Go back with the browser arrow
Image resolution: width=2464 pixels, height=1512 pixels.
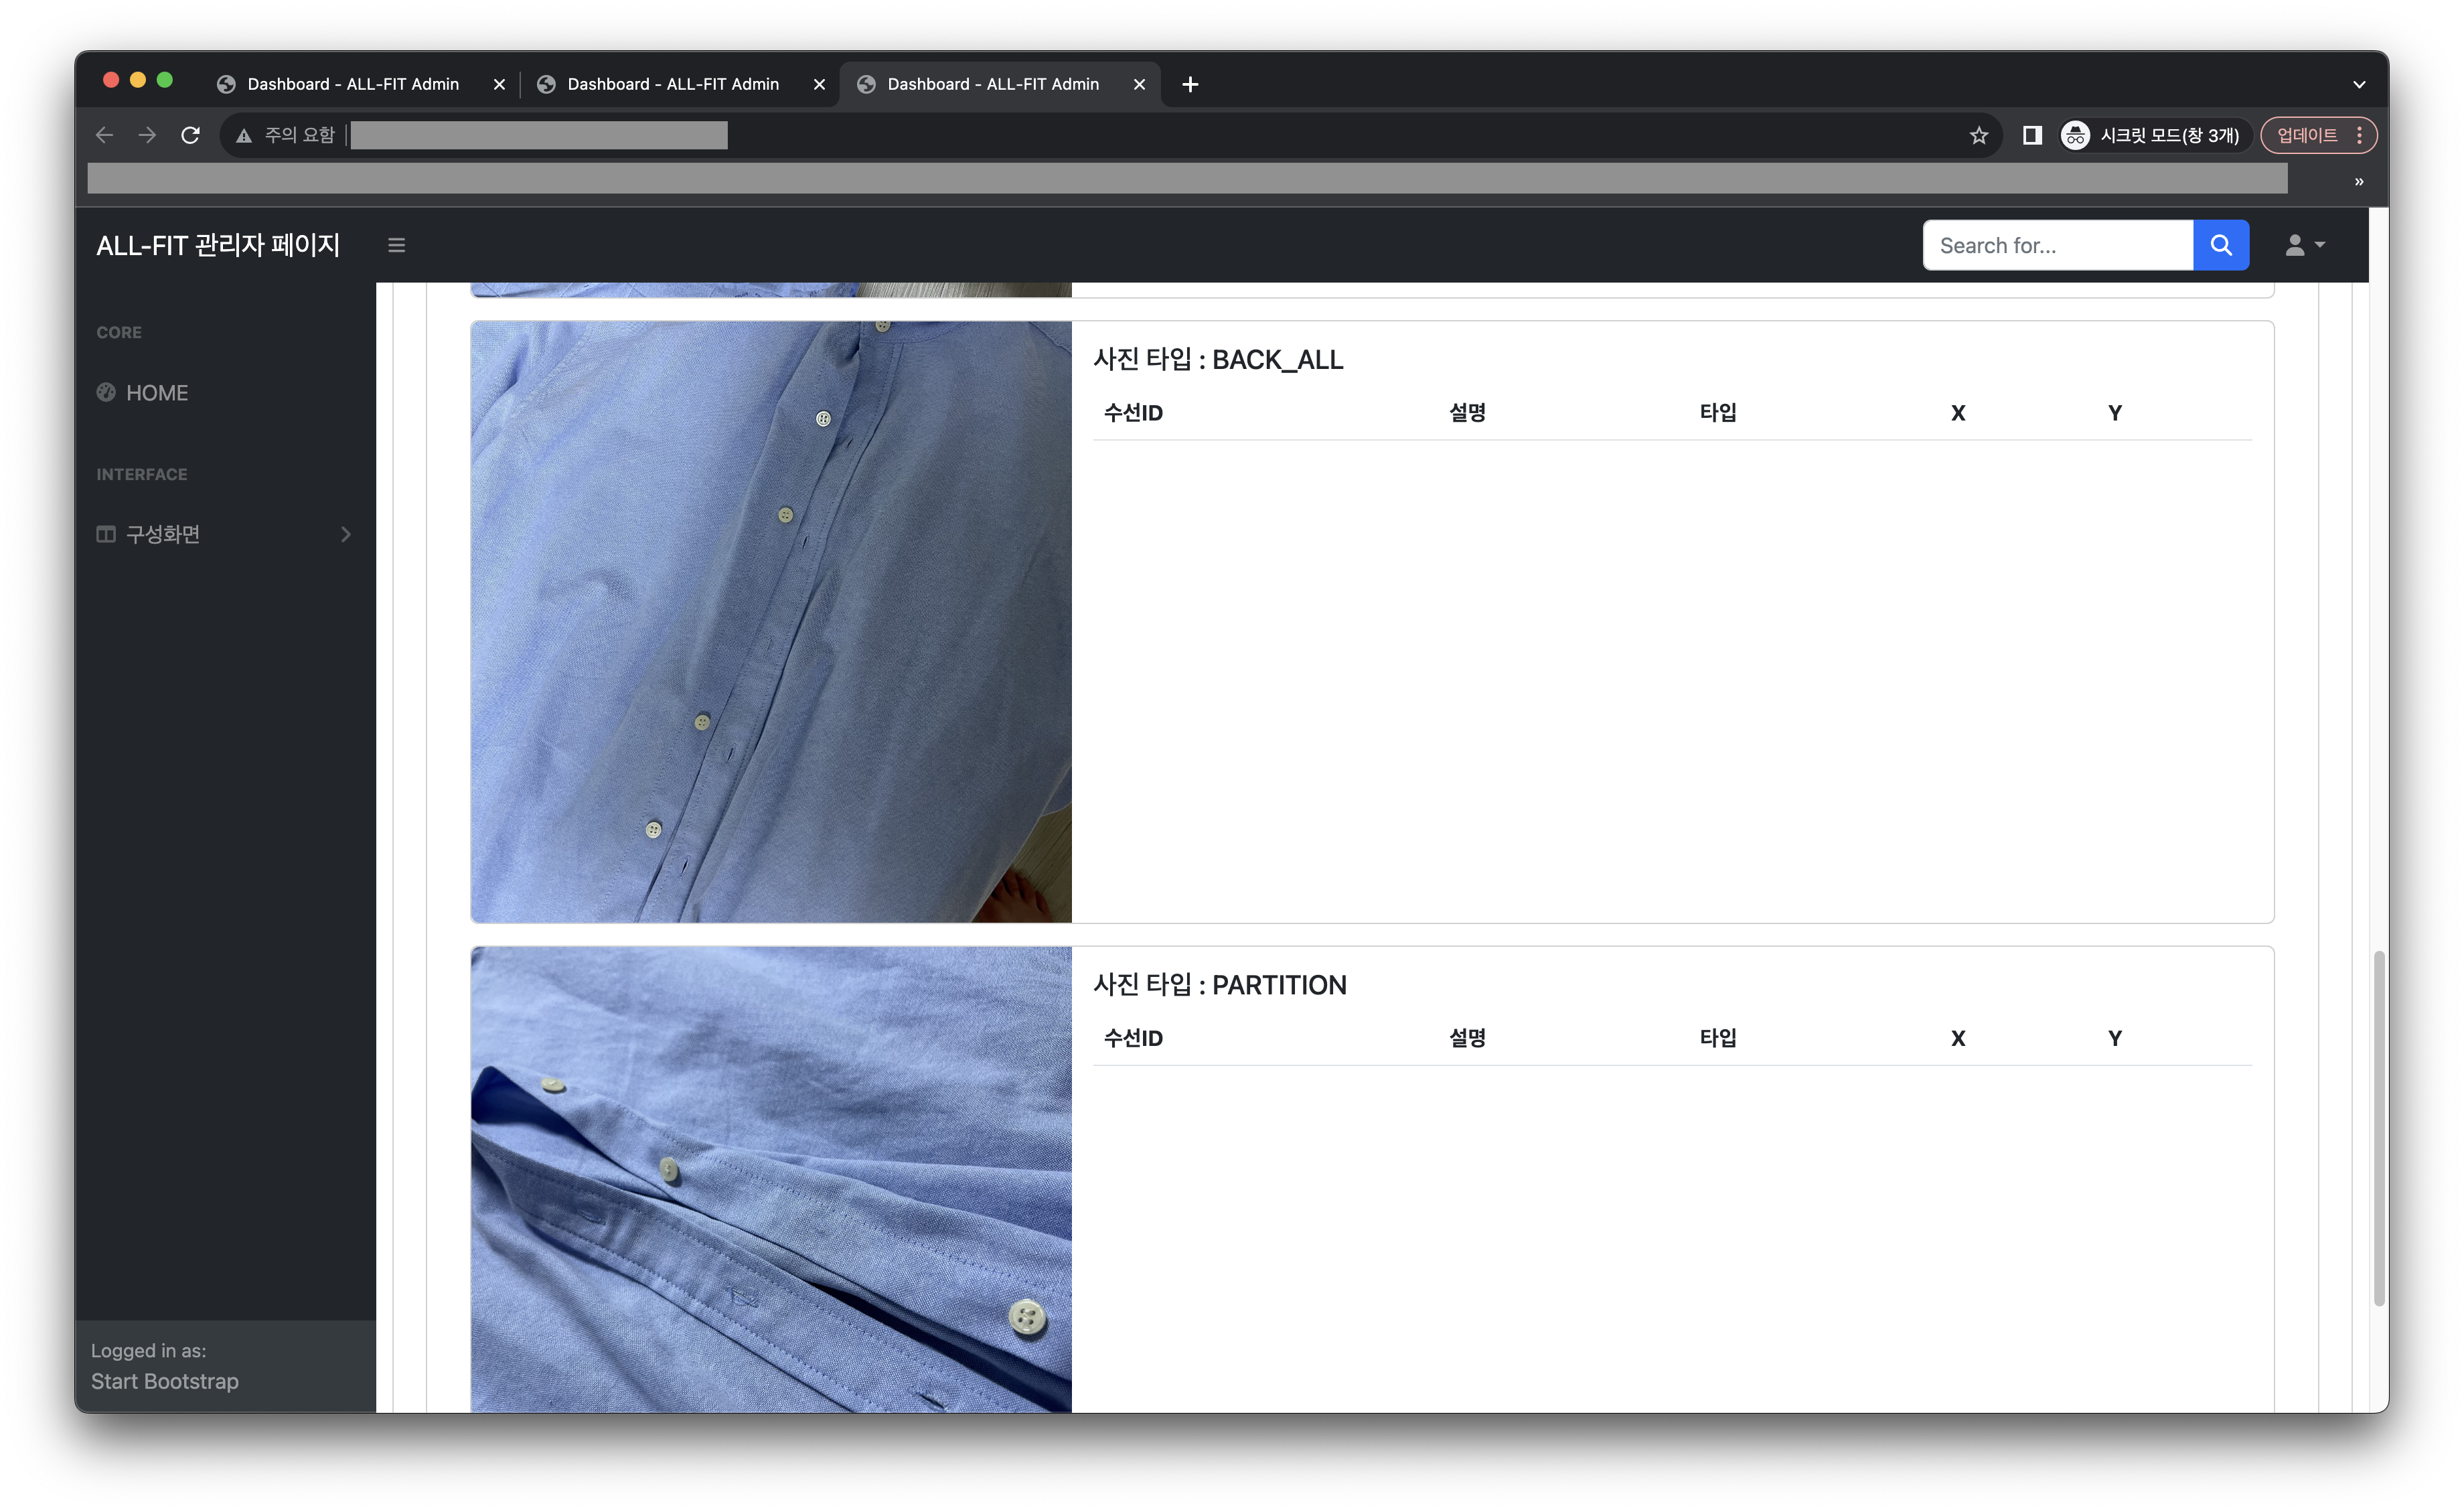pos(104,135)
